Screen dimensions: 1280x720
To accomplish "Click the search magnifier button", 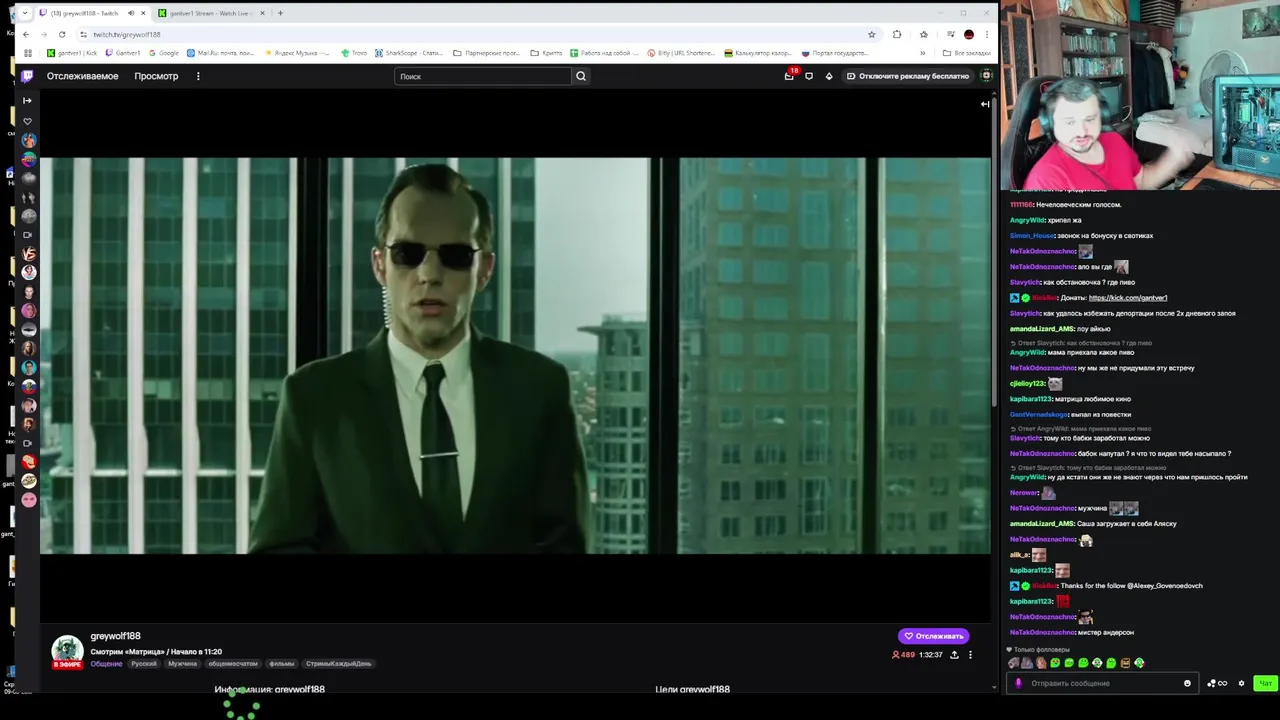I will click(581, 76).
